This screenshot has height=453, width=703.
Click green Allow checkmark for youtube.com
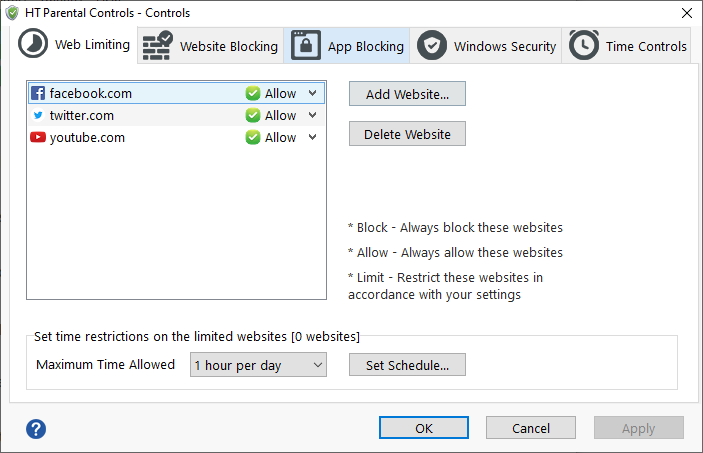click(253, 137)
